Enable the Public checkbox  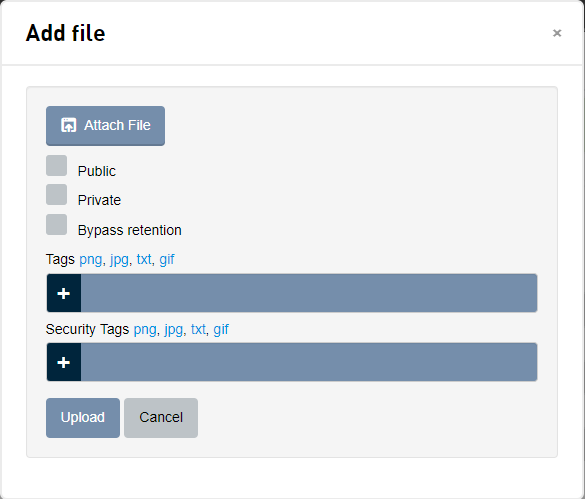[56, 165]
